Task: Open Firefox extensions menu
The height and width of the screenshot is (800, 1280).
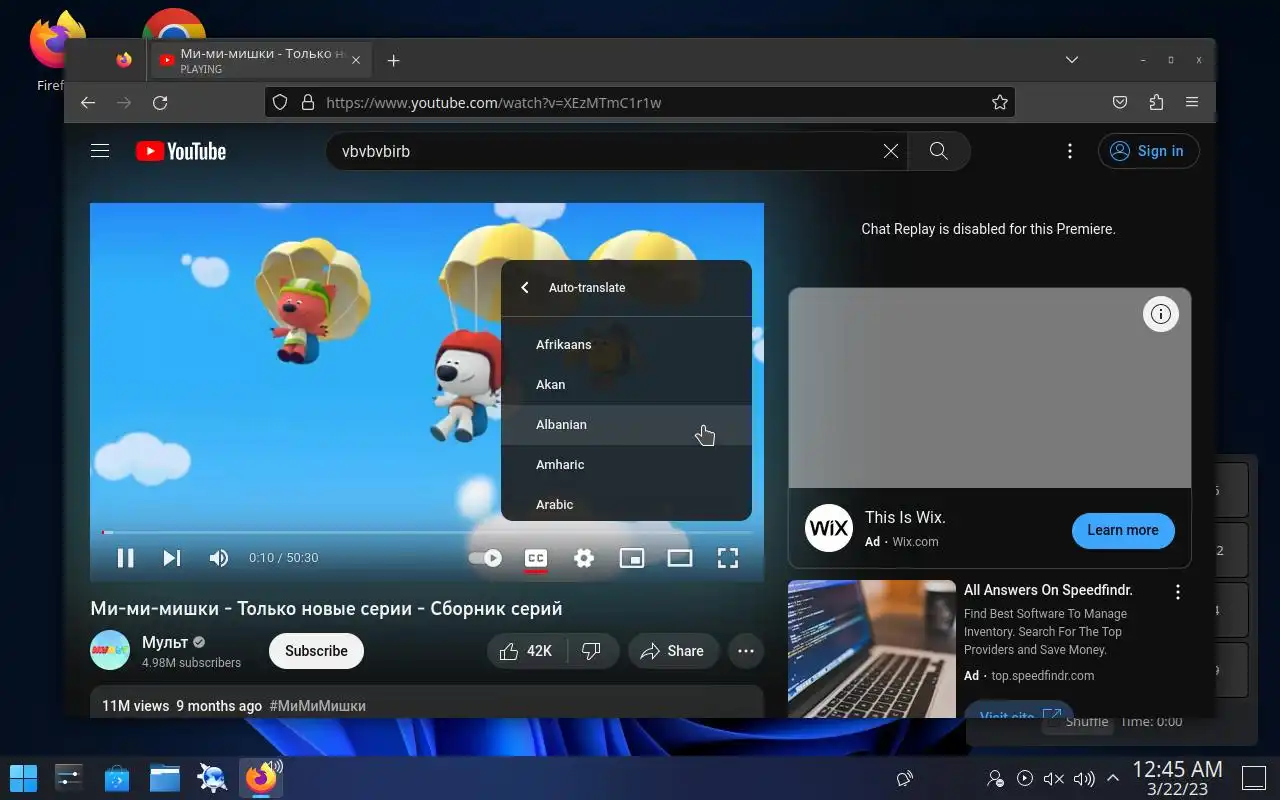Action: [x=1156, y=102]
